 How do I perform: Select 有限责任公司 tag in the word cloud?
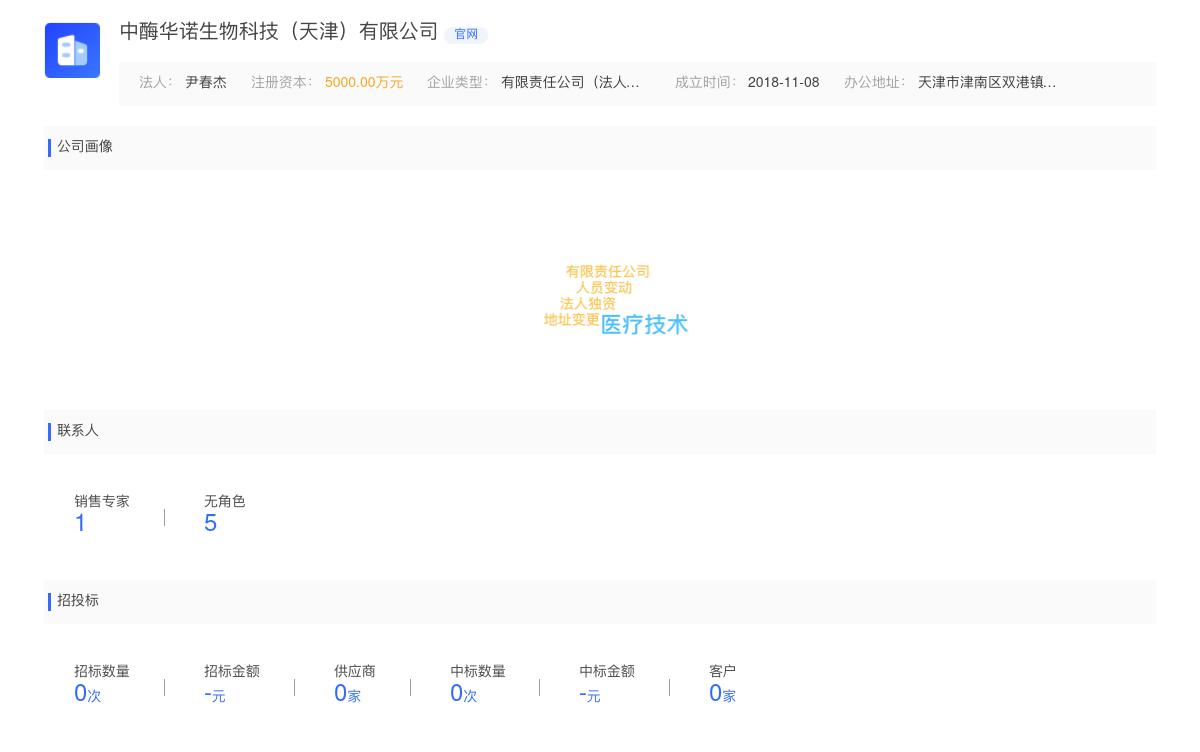(x=607, y=271)
